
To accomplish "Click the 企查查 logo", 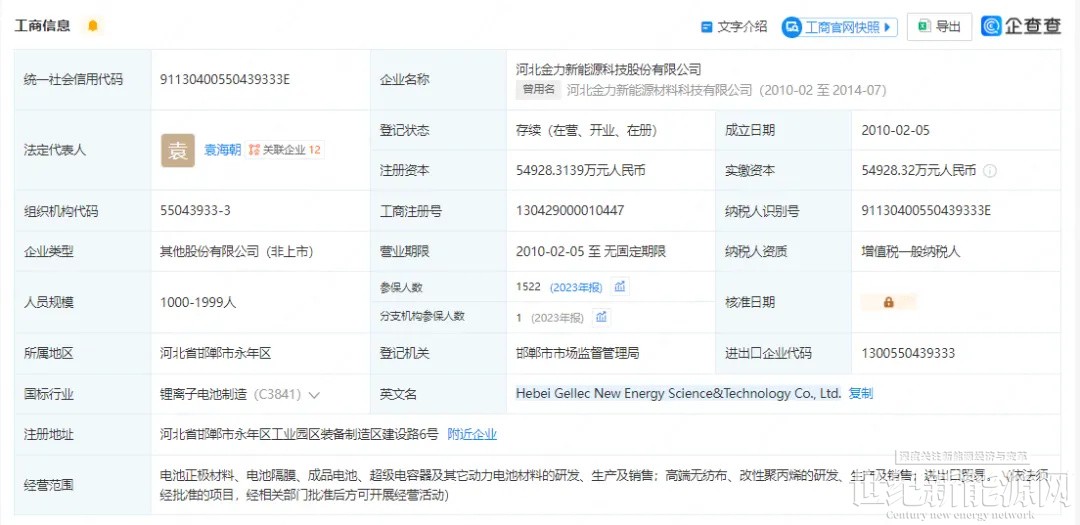I will (1021, 27).
